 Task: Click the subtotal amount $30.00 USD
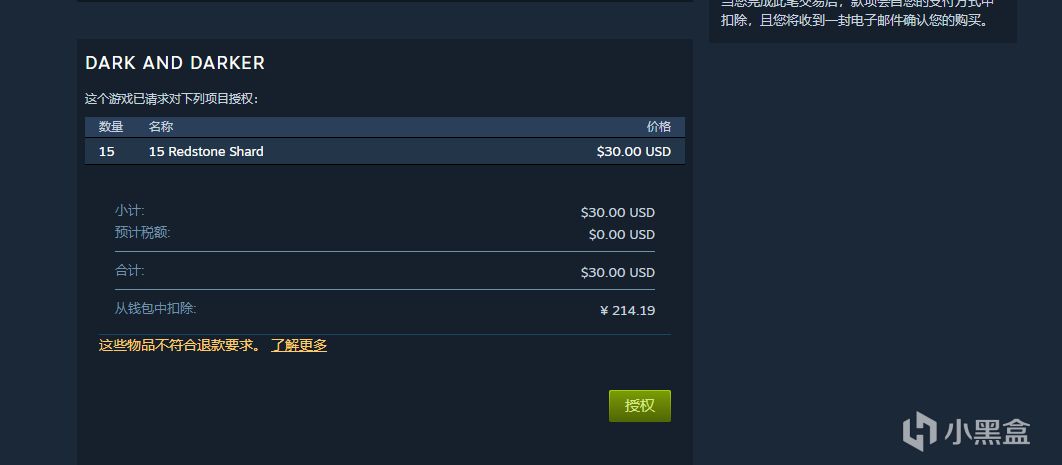(x=617, y=212)
